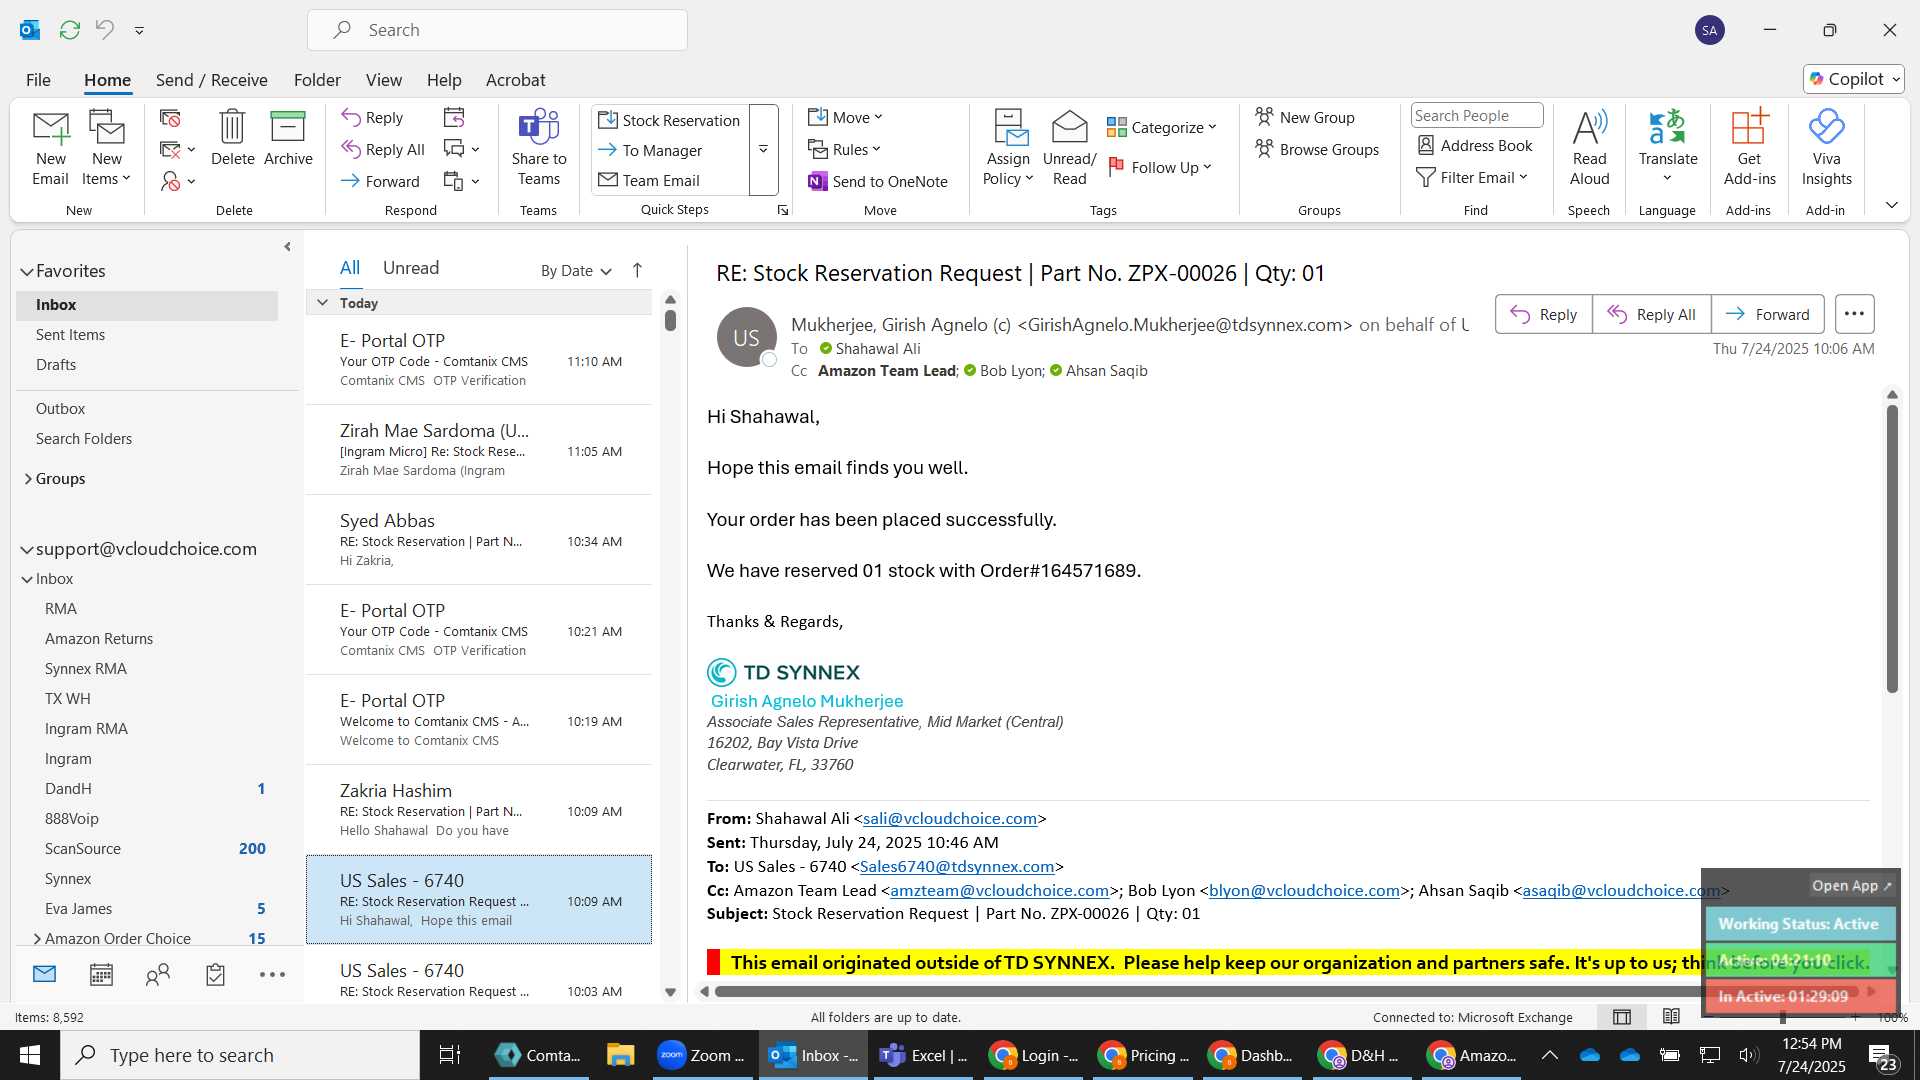This screenshot has width=1920, height=1080.
Task: Open the Categorize color dropdown
Action: [1162, 127]
